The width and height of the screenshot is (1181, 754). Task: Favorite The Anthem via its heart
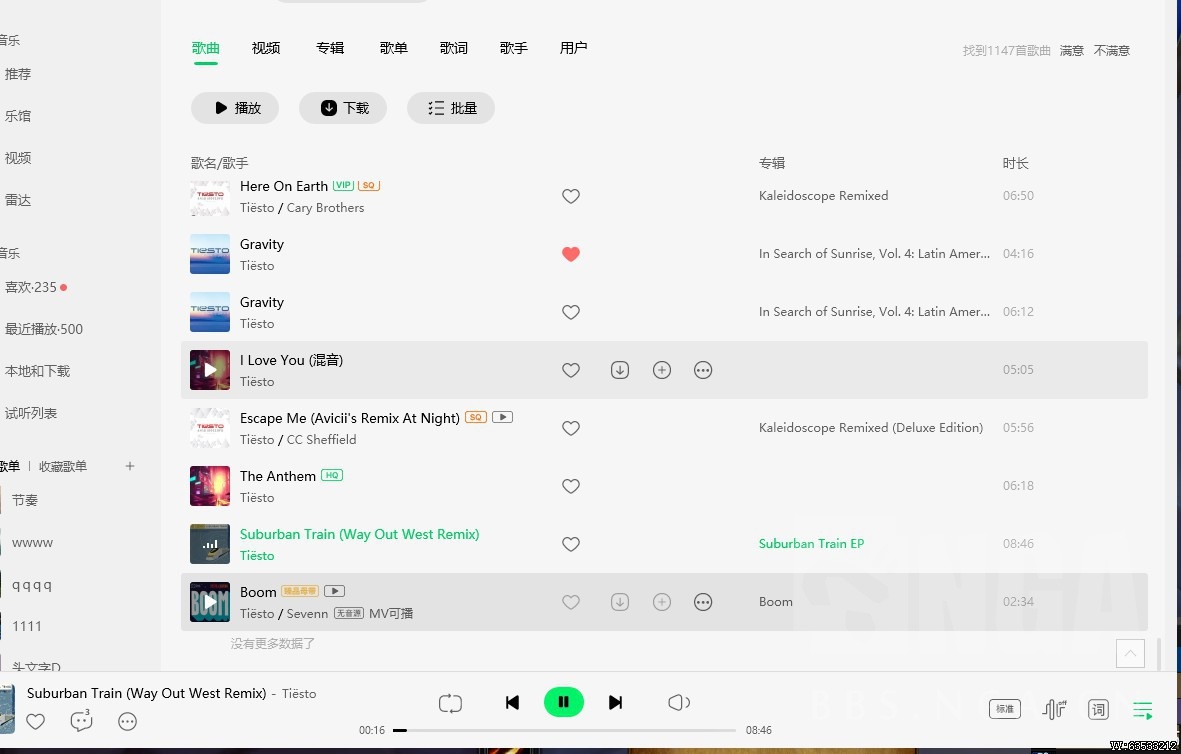click(571, 486)
